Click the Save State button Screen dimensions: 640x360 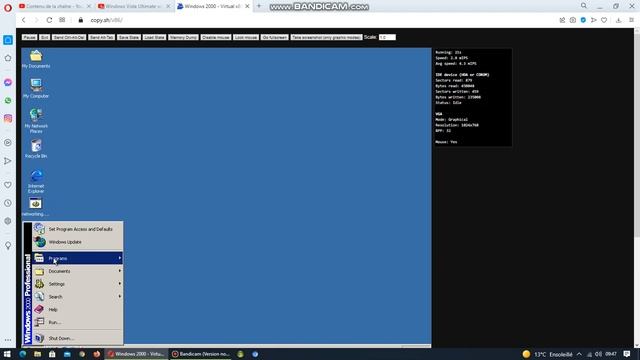(129, 37)
